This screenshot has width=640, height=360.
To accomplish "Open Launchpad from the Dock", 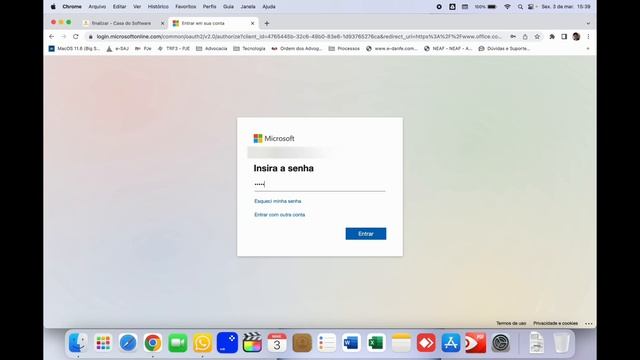I will [103, 343].
